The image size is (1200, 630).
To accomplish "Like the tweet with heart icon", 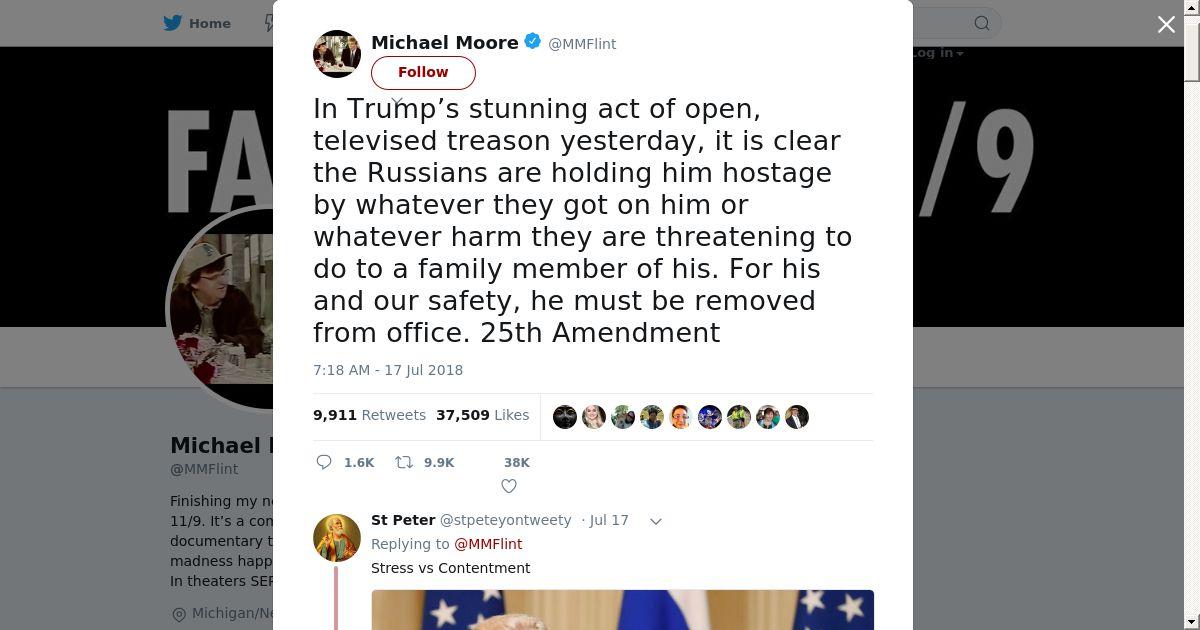I will pyautogui.click(x=509, y=486).
